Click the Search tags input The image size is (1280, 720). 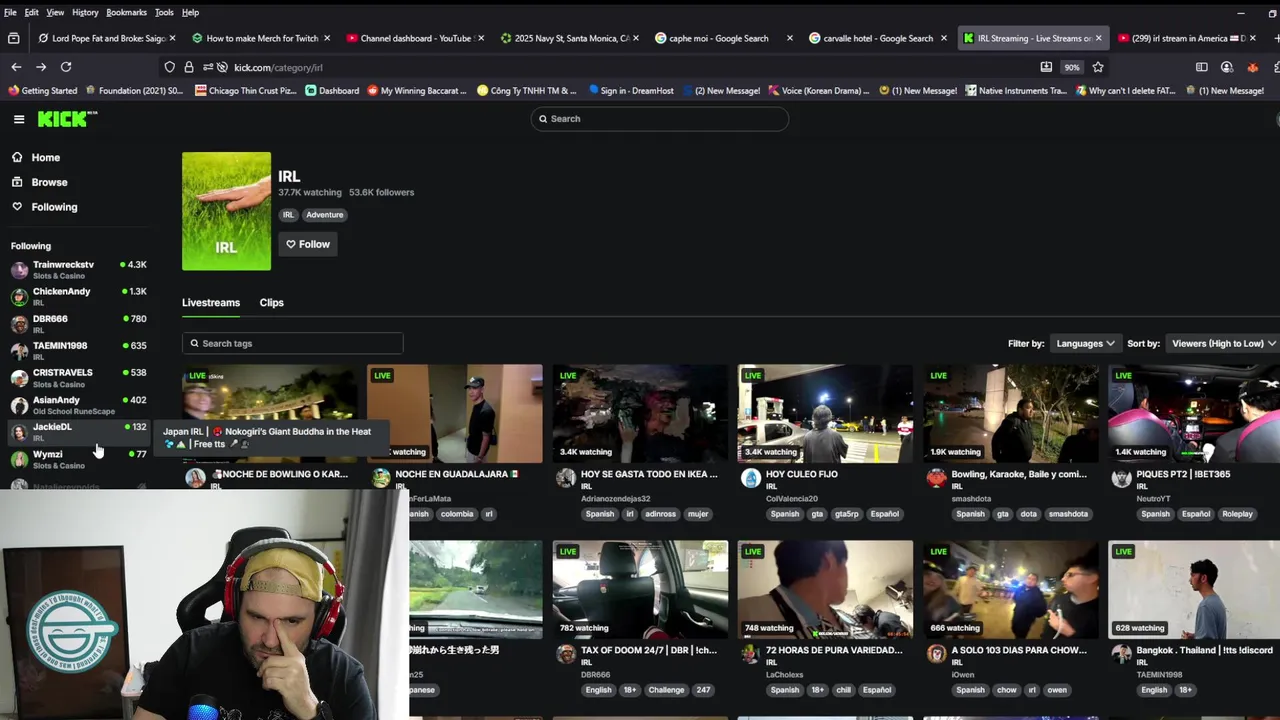292,343
